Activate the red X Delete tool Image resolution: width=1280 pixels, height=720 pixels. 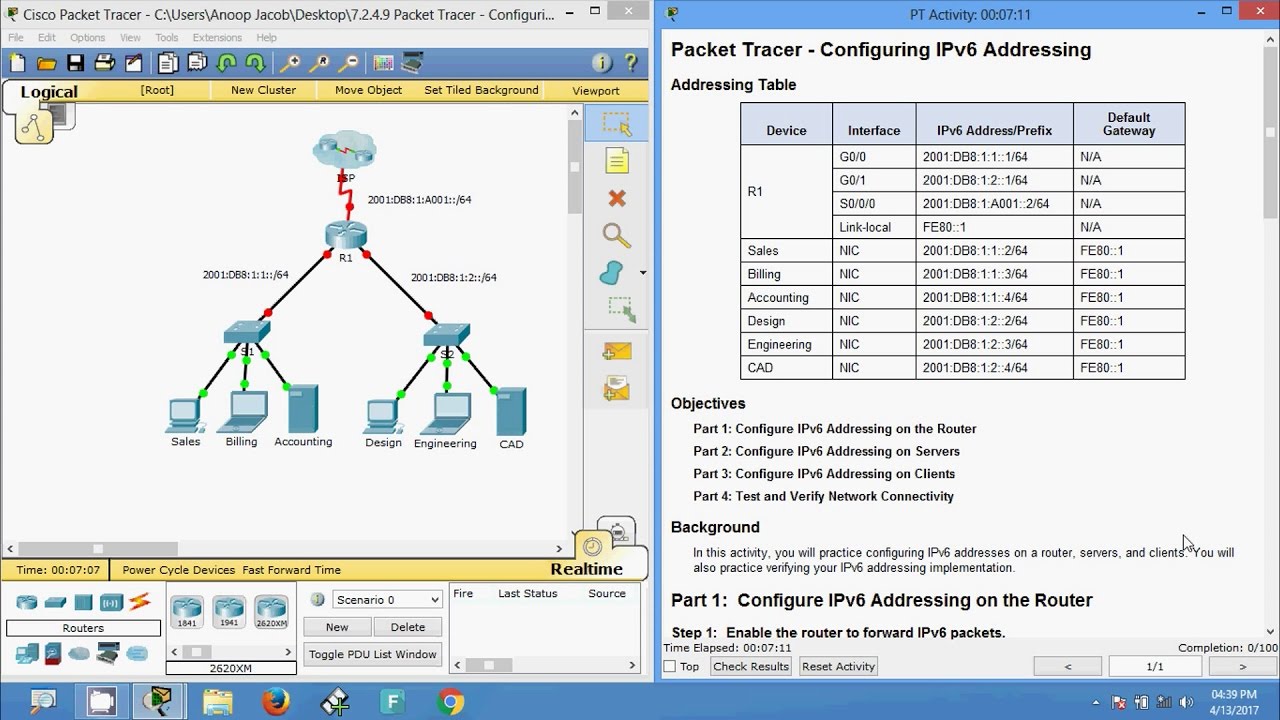[x=617, y=198]
